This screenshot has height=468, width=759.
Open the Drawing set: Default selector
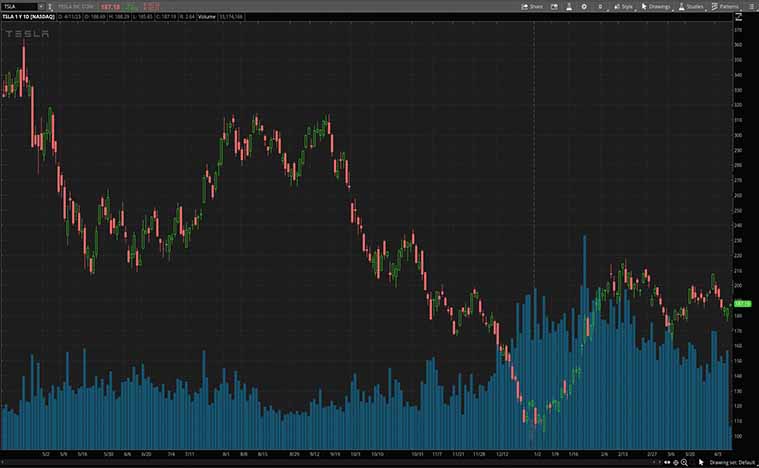pos(732,463)
